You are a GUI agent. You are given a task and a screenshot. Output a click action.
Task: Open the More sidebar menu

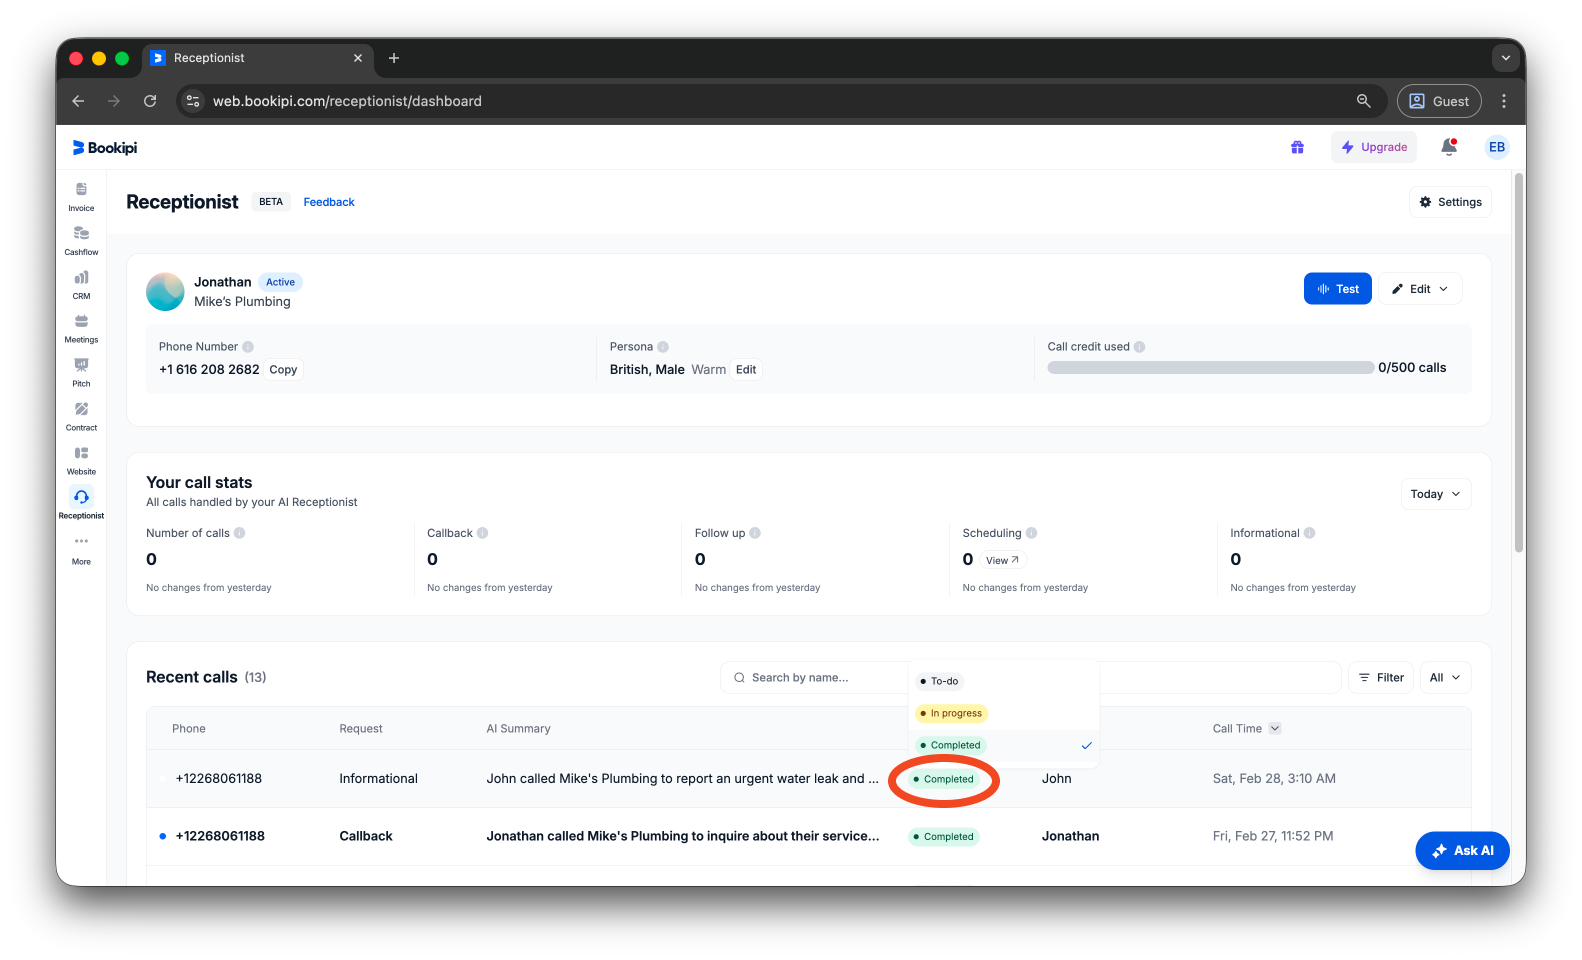coord(81,549)
